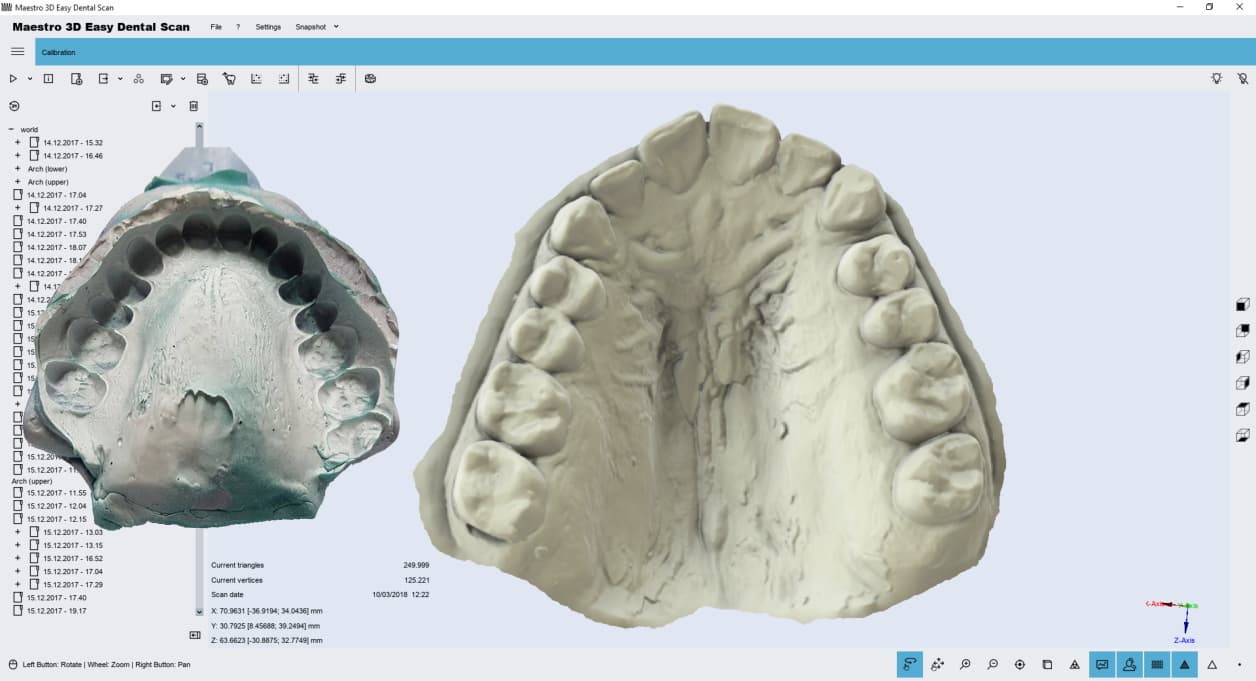The width and height of the screenshot is (1256, 681).
Task: Expand the first Arch (lower) node
Action: click(17, 168)
